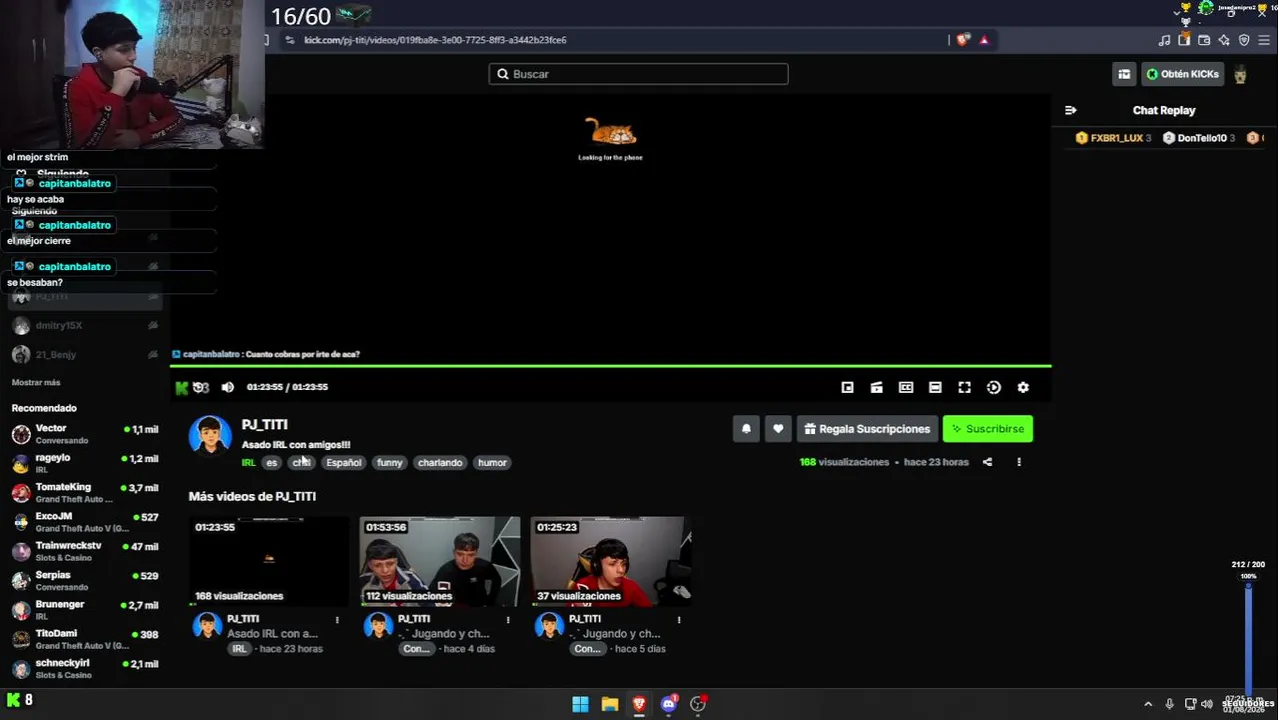Screen dimensions: 1278x720
Task: Open Brunenger in the Recomendado list
Action: pyautogui.click(x=85, y=610)
